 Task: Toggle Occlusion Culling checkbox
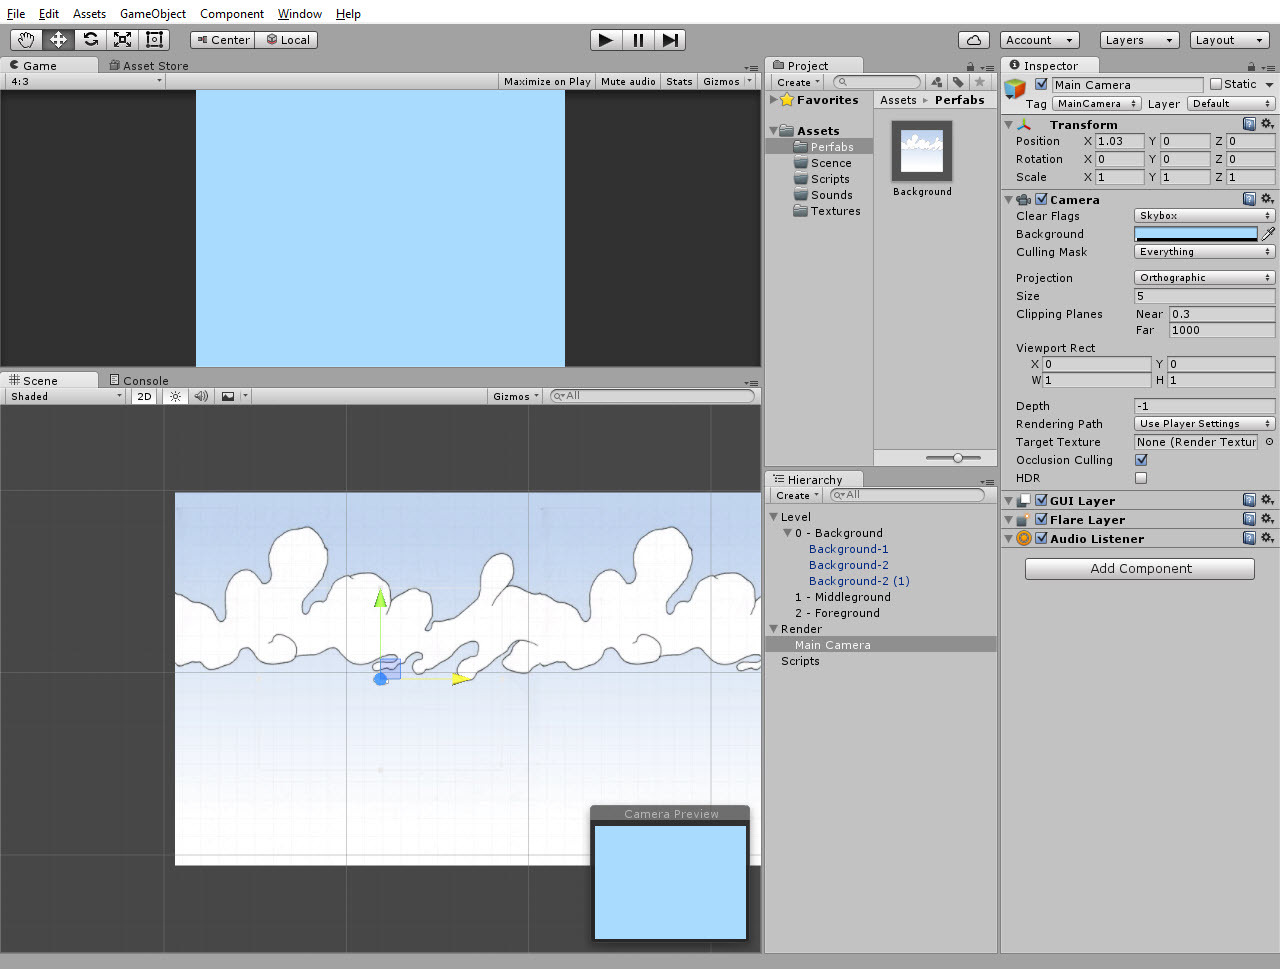tap(1141, 460)
